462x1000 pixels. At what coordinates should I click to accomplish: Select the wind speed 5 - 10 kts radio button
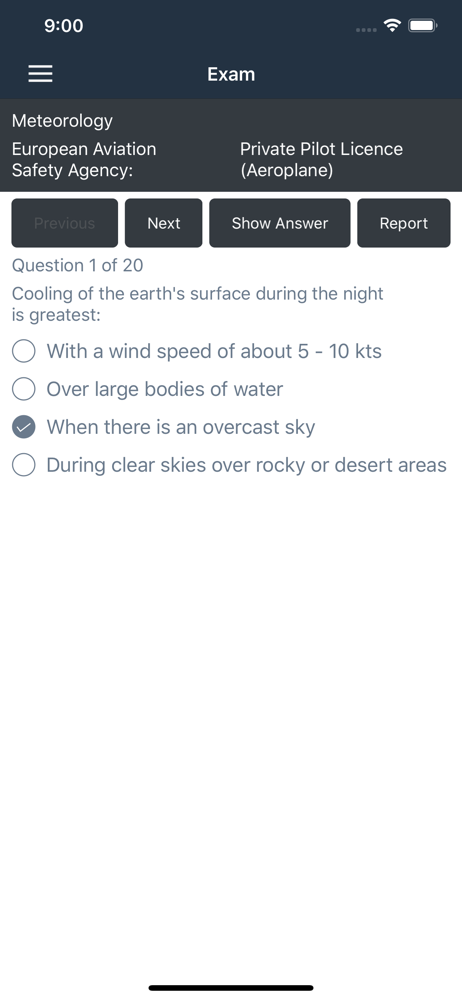[24, 351]
